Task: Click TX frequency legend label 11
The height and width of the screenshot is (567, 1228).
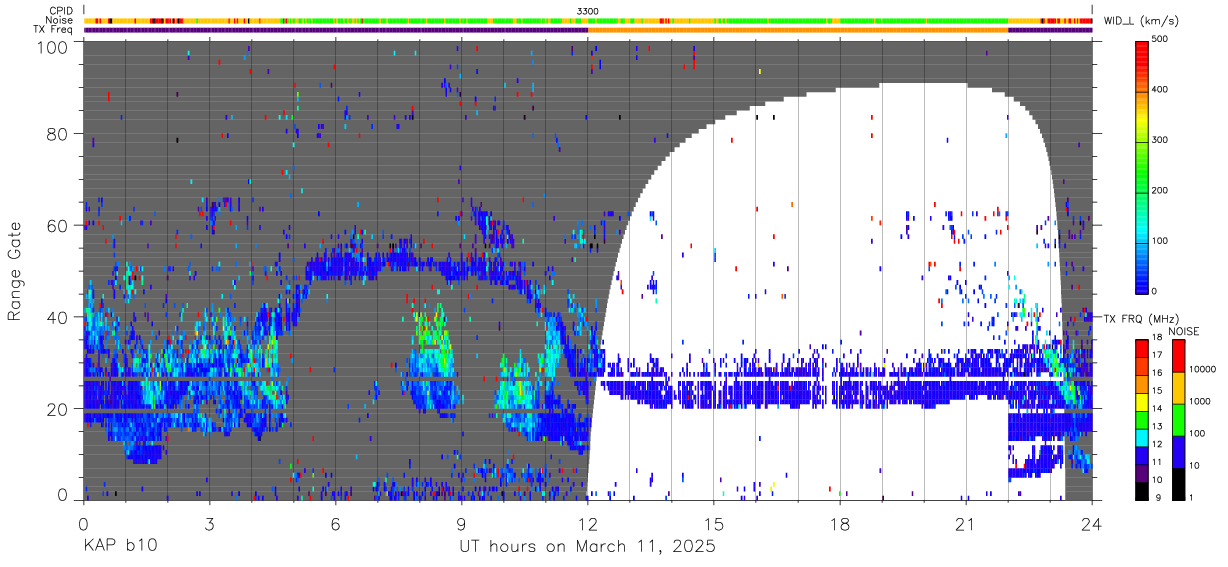Action: 1157,462
